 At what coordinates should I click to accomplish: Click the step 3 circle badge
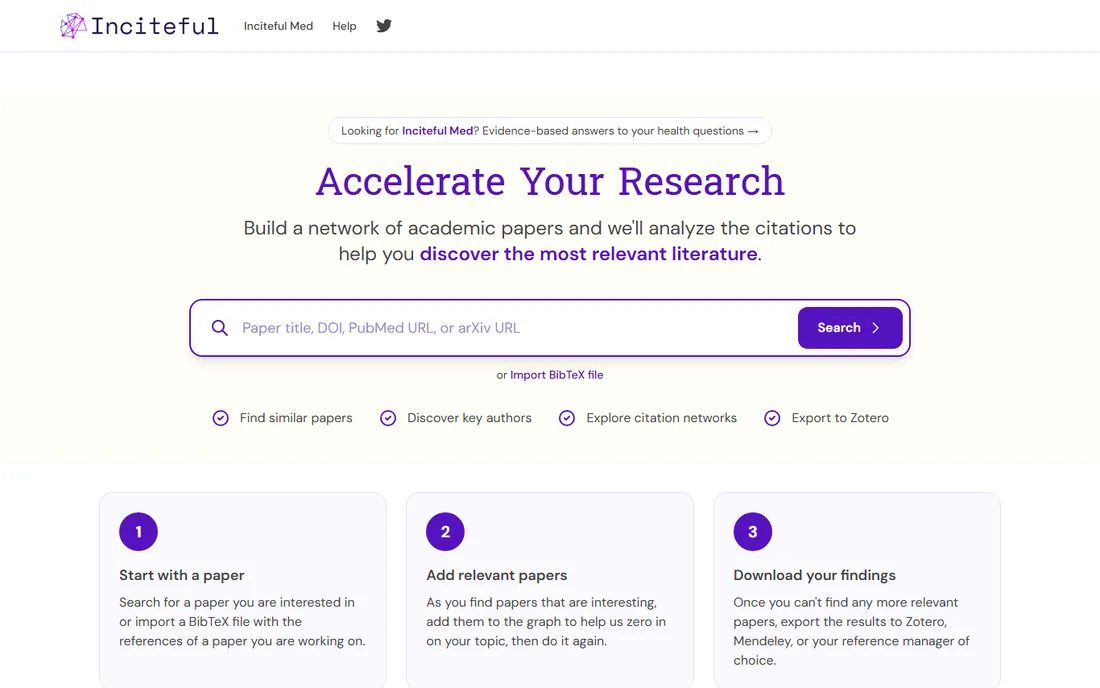(x=753, y=532)
